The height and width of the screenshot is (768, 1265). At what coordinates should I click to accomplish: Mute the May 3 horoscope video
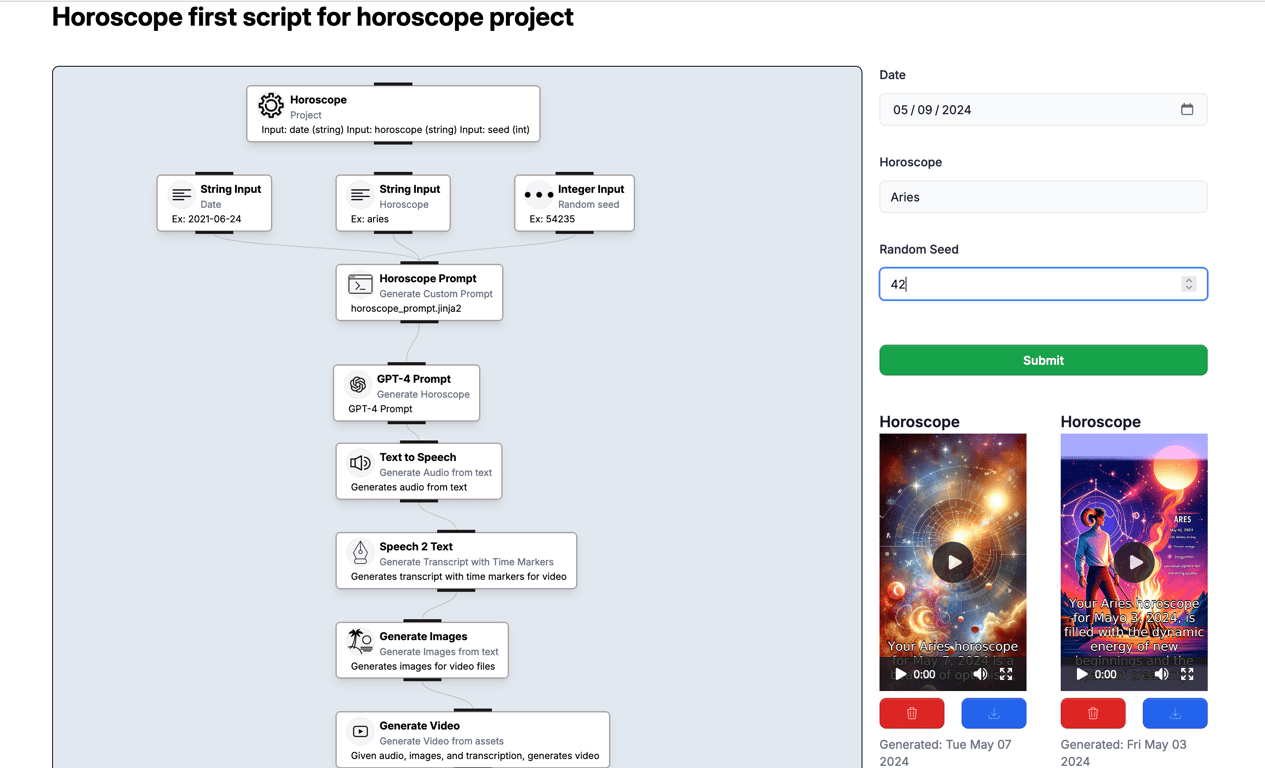(1161, 674)
